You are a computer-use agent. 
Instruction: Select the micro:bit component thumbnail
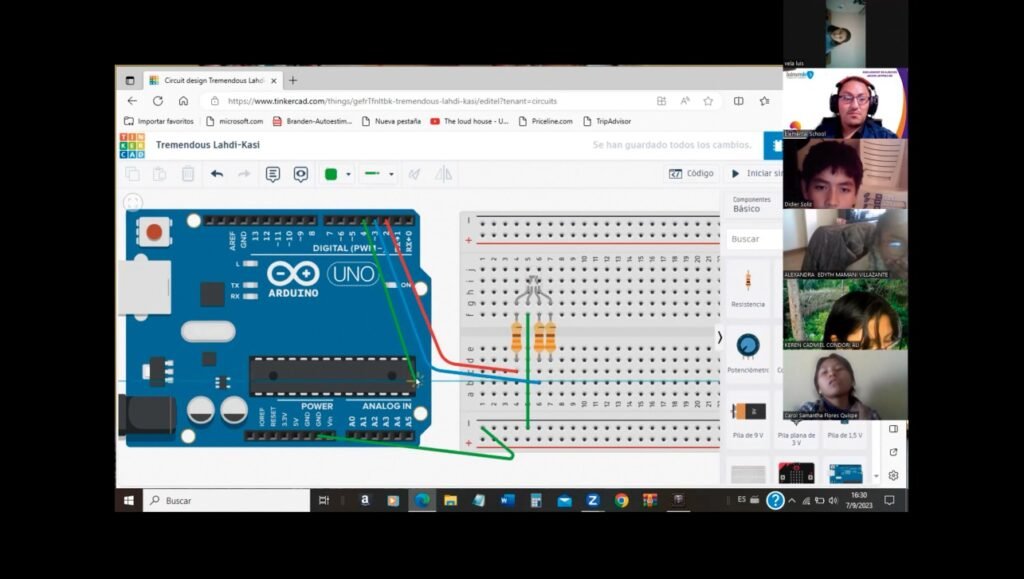point(796,473)
